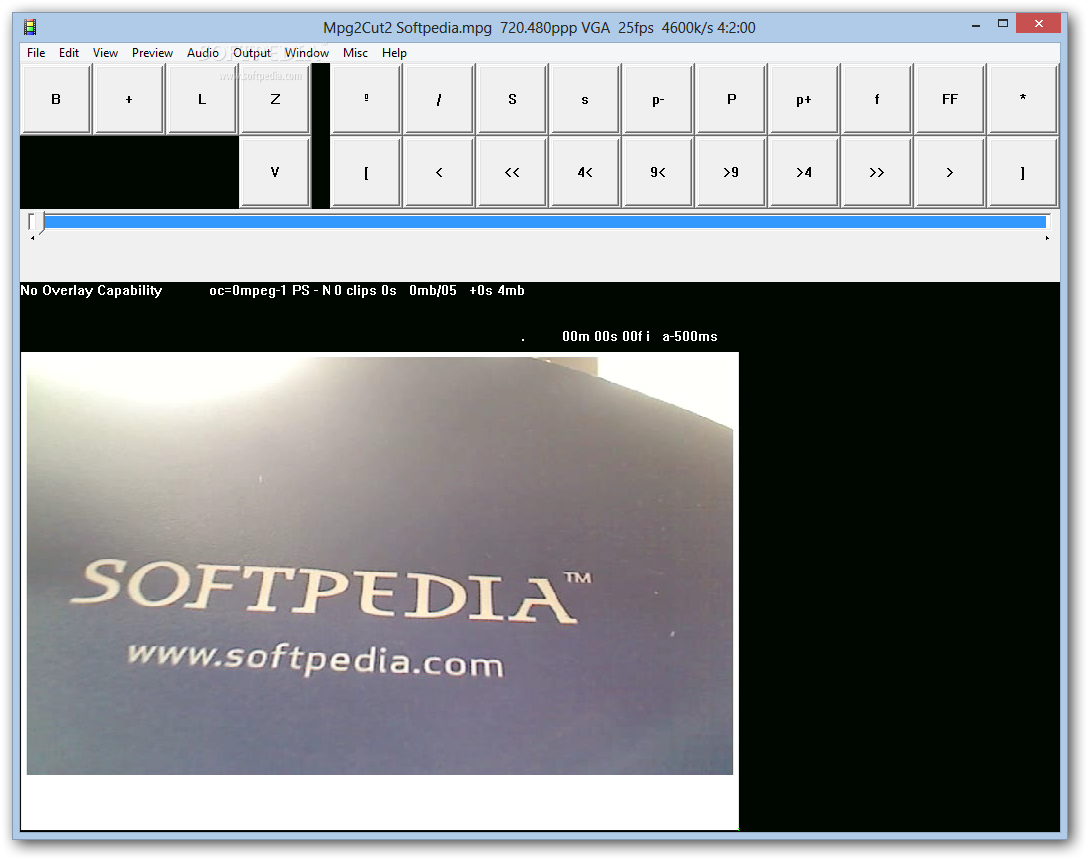Screen dimensions: 1088x860
Task: Click the Mpg2Cut2 app icon in the title bar
Action: [x=30, y=28]
